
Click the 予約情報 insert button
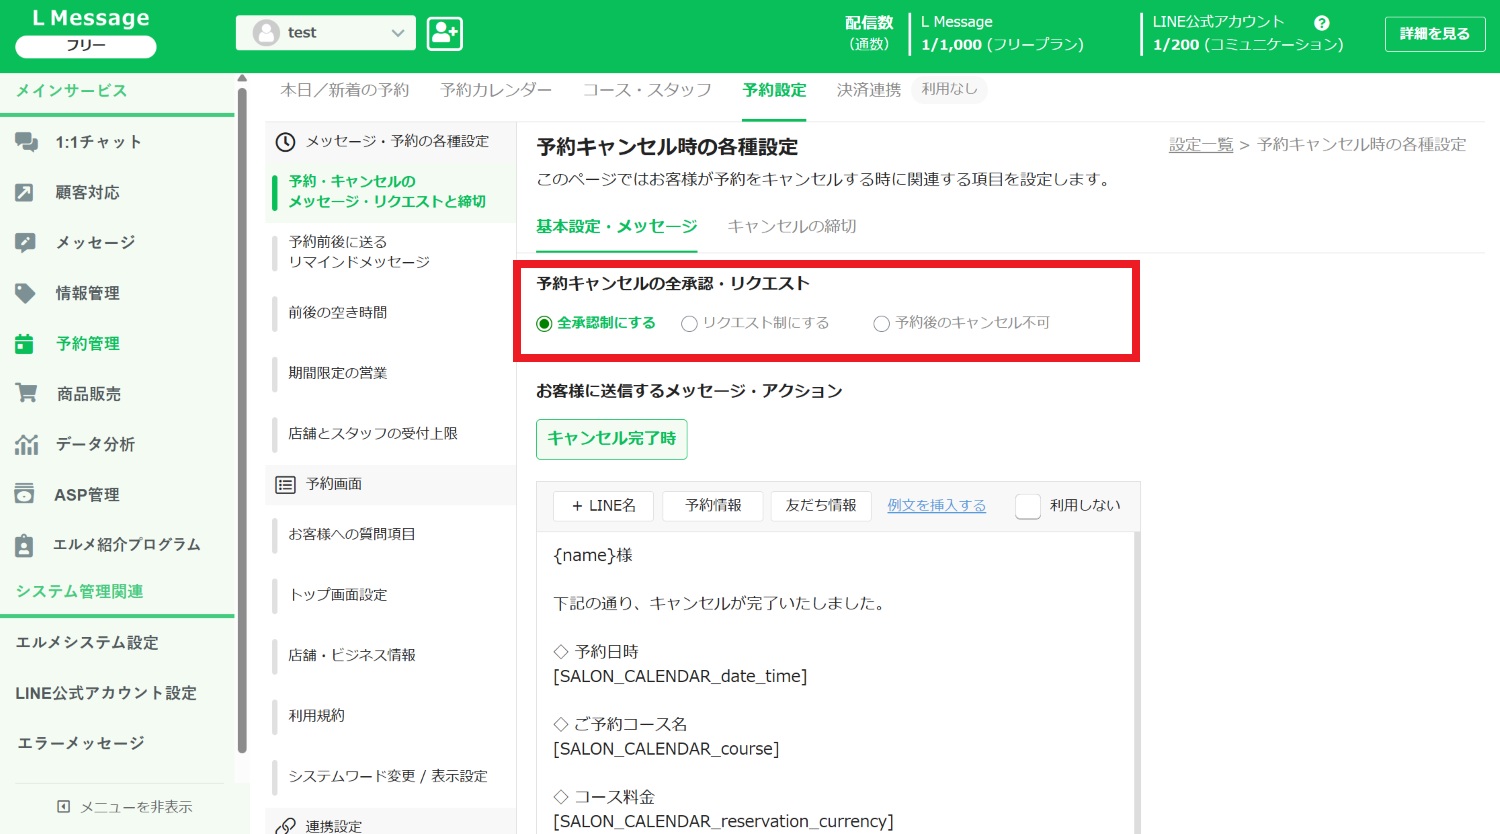coord(713,506)
